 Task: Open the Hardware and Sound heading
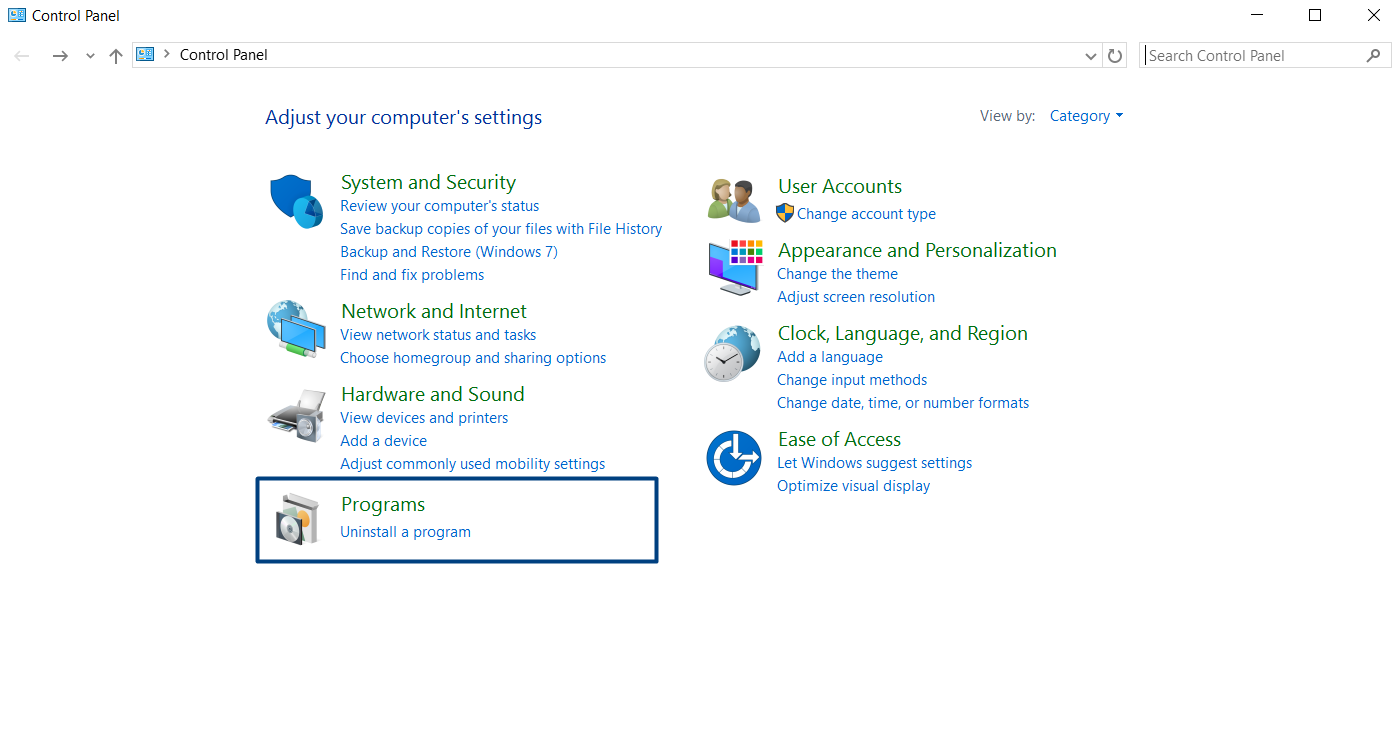[432, 394]
